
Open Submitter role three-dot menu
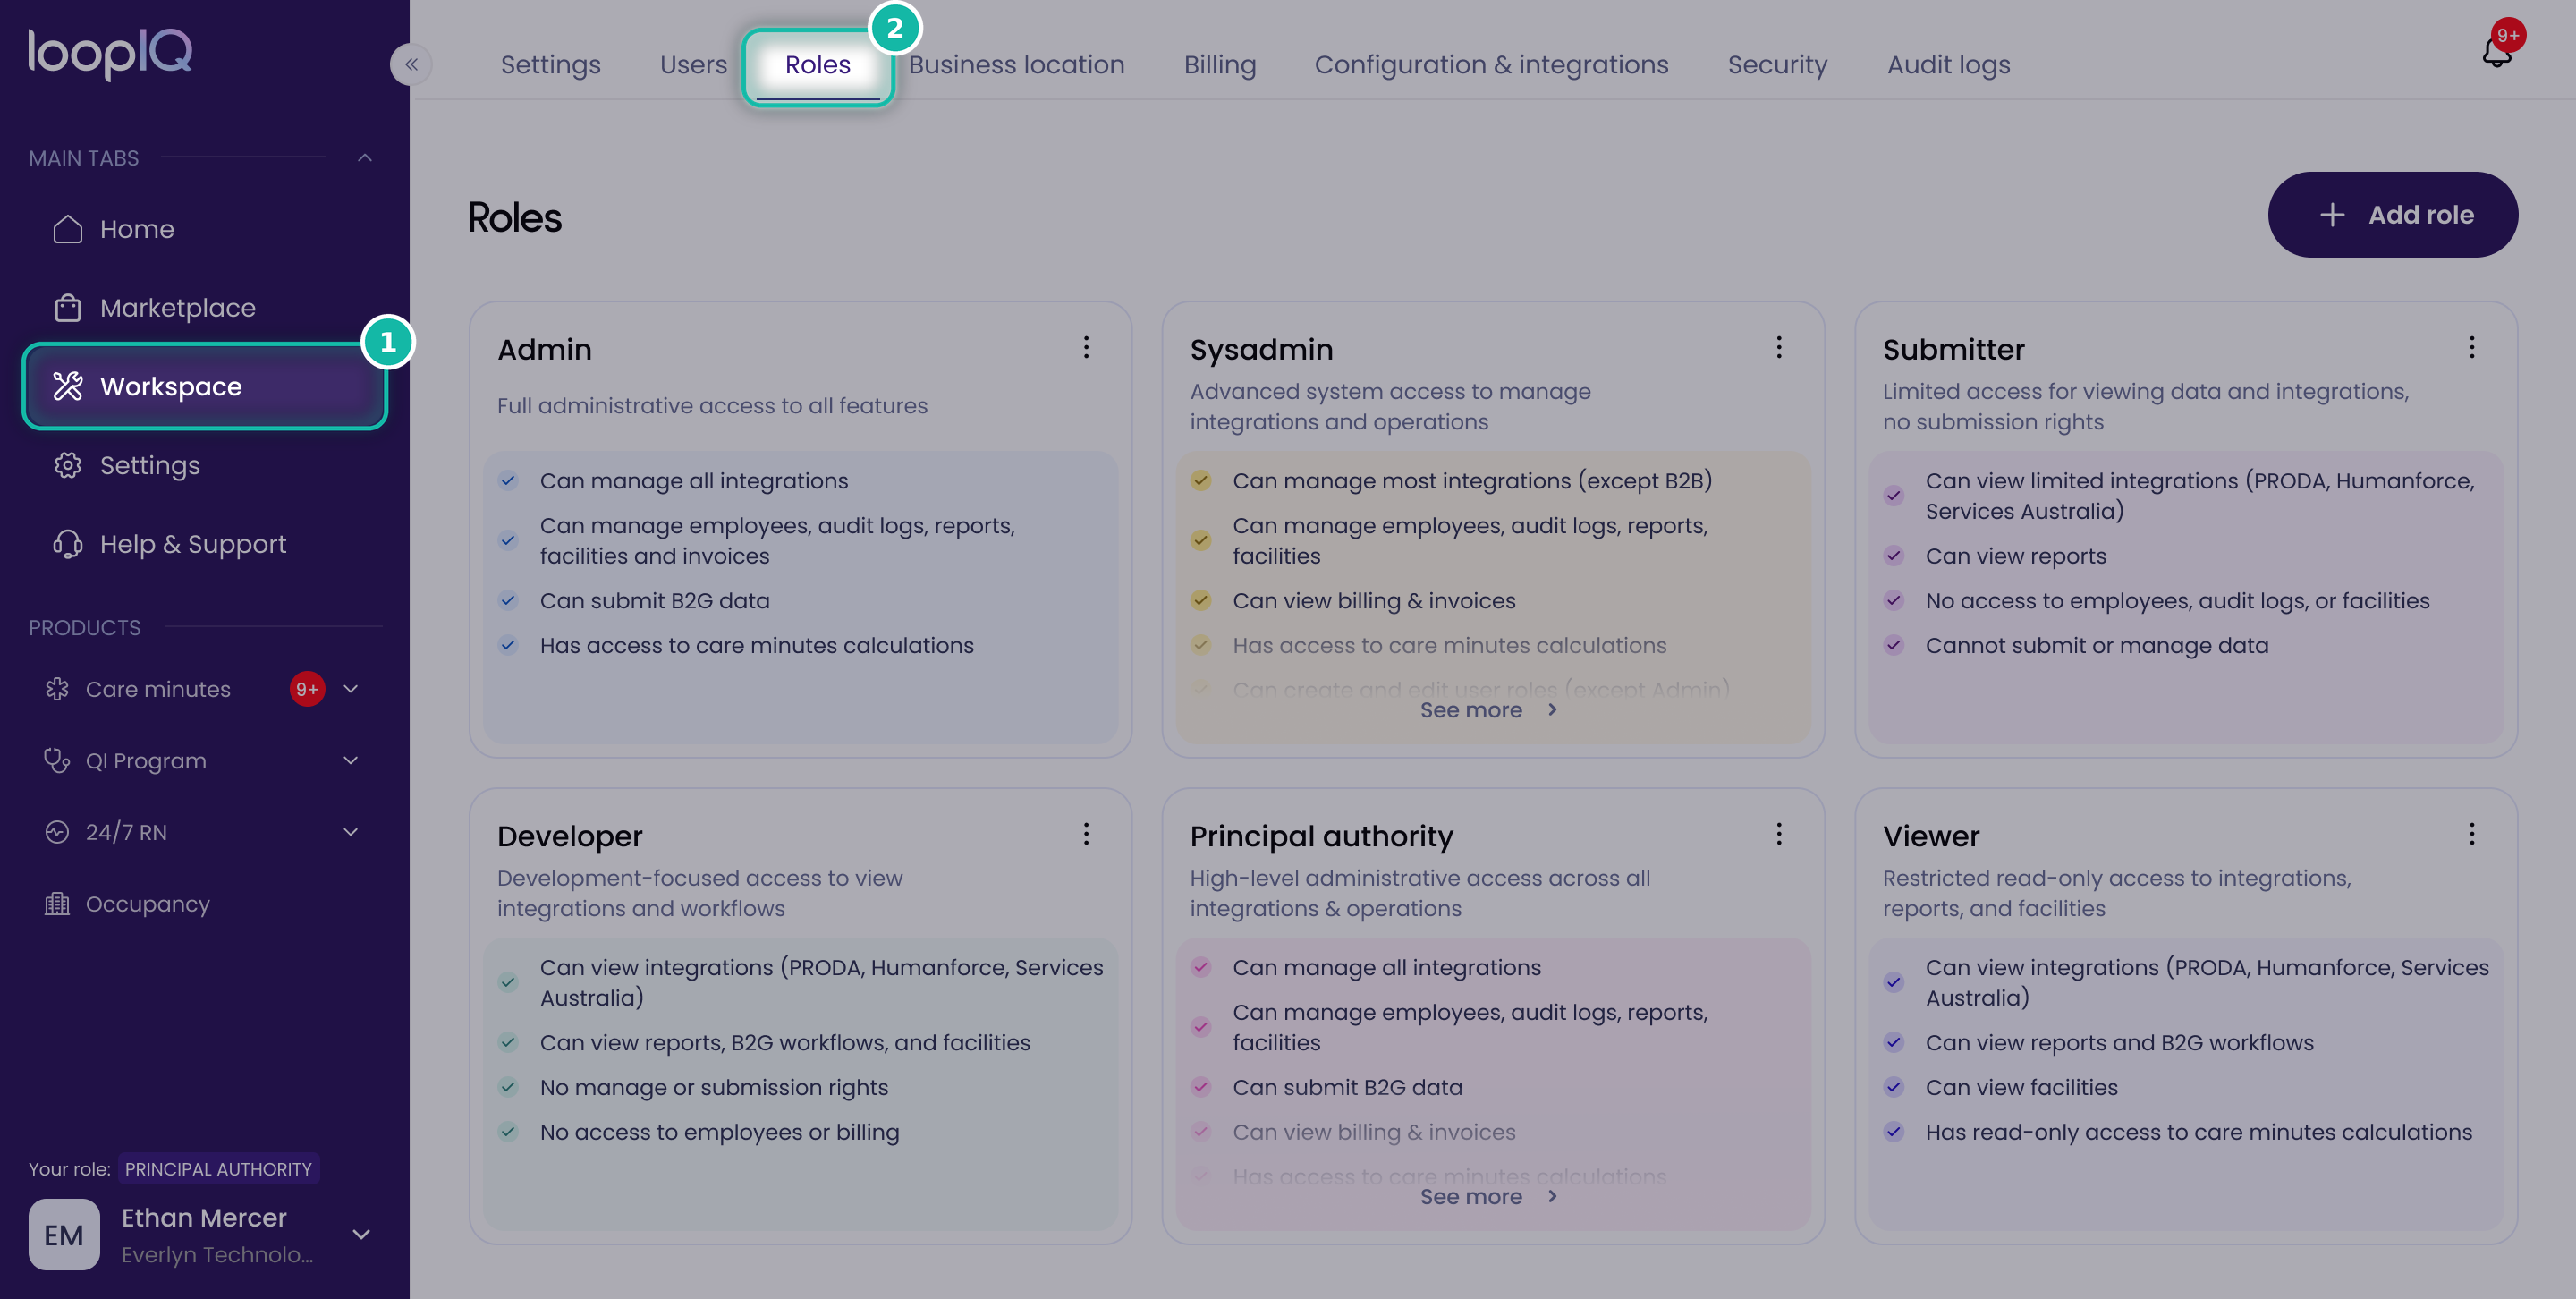point(2472,347)
